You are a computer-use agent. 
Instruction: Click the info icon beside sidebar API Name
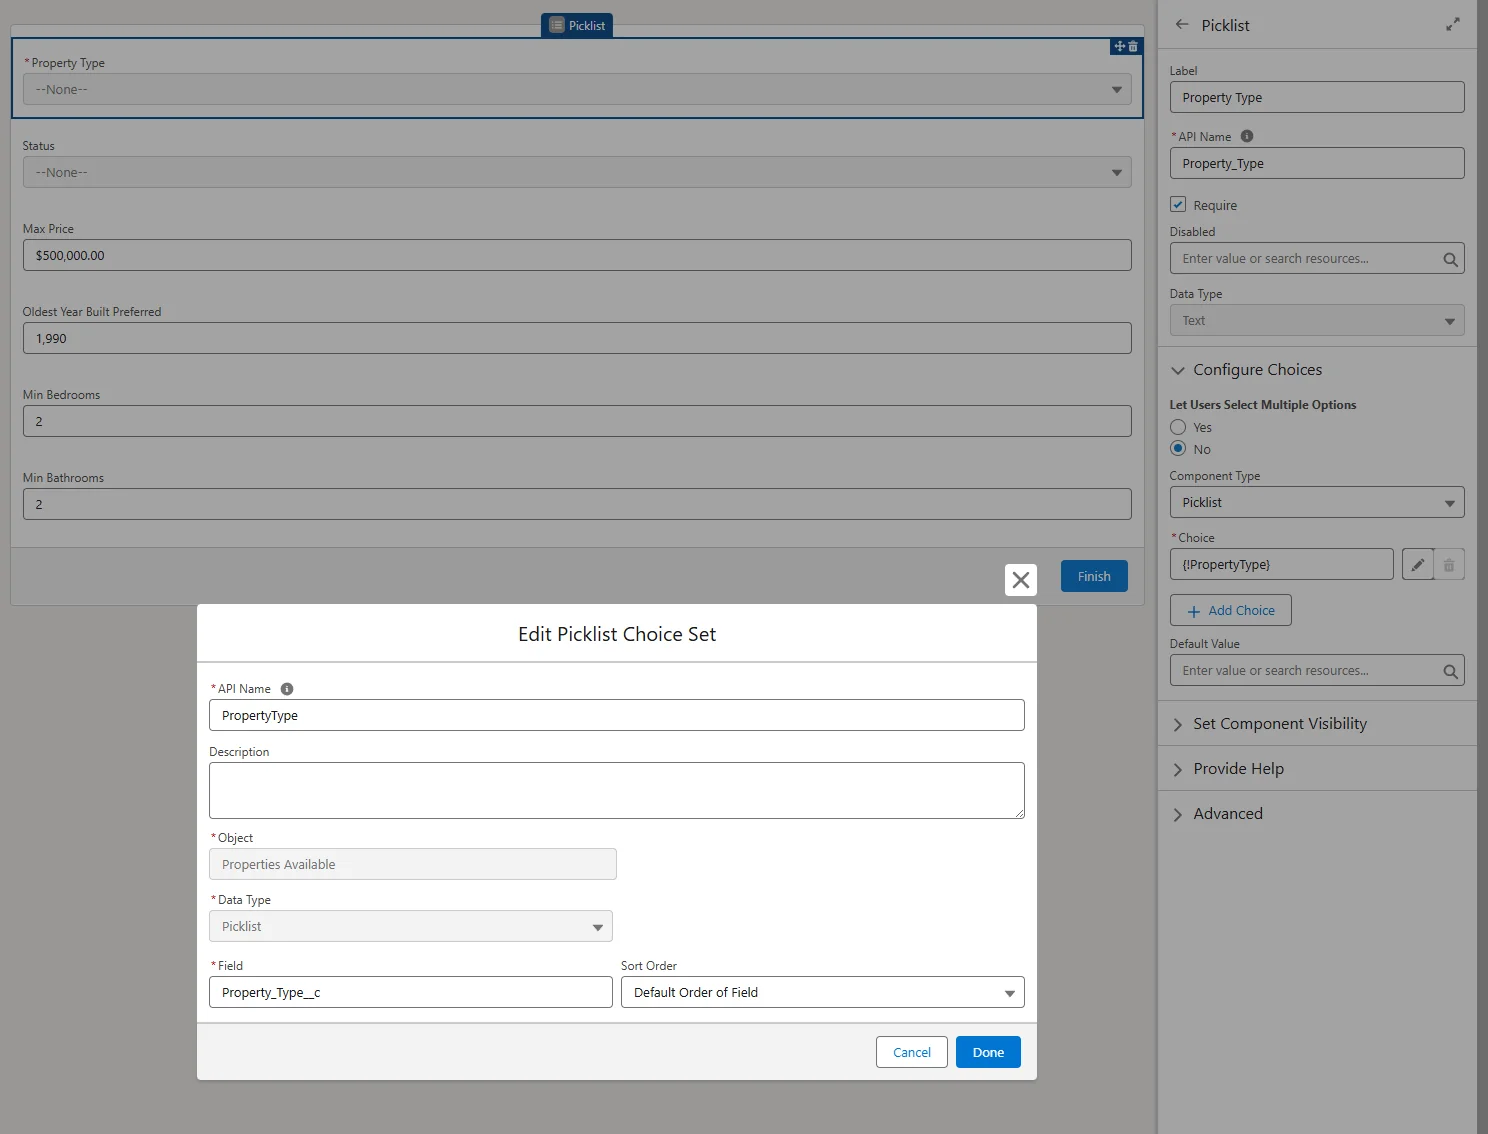click(x=1247, y=136)
